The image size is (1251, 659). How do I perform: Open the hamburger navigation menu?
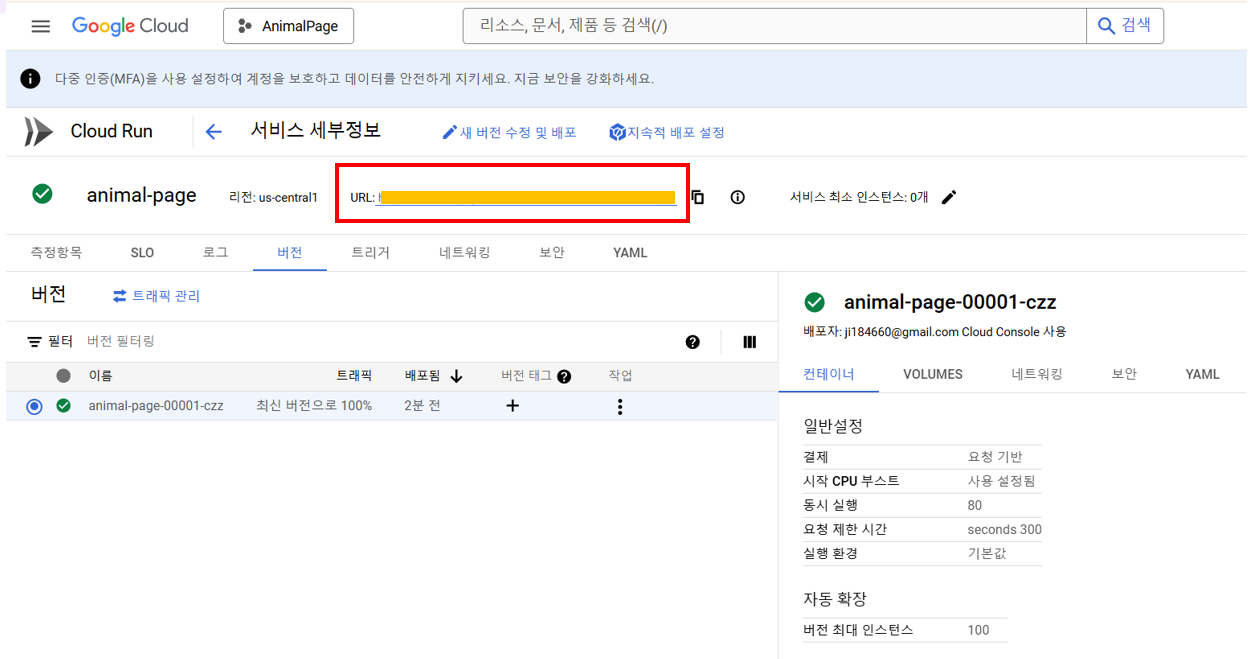(40, 26)
